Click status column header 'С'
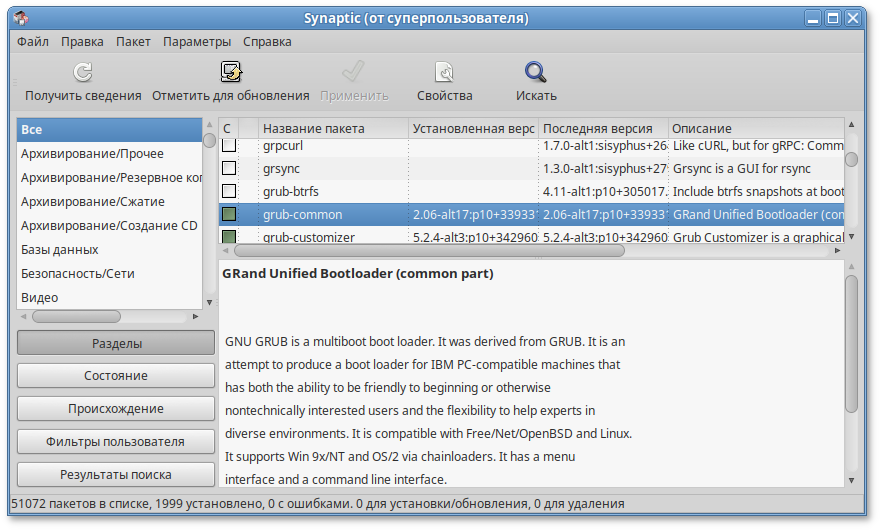The height and width of the screenshot is (530, 880). click(227, 129)
